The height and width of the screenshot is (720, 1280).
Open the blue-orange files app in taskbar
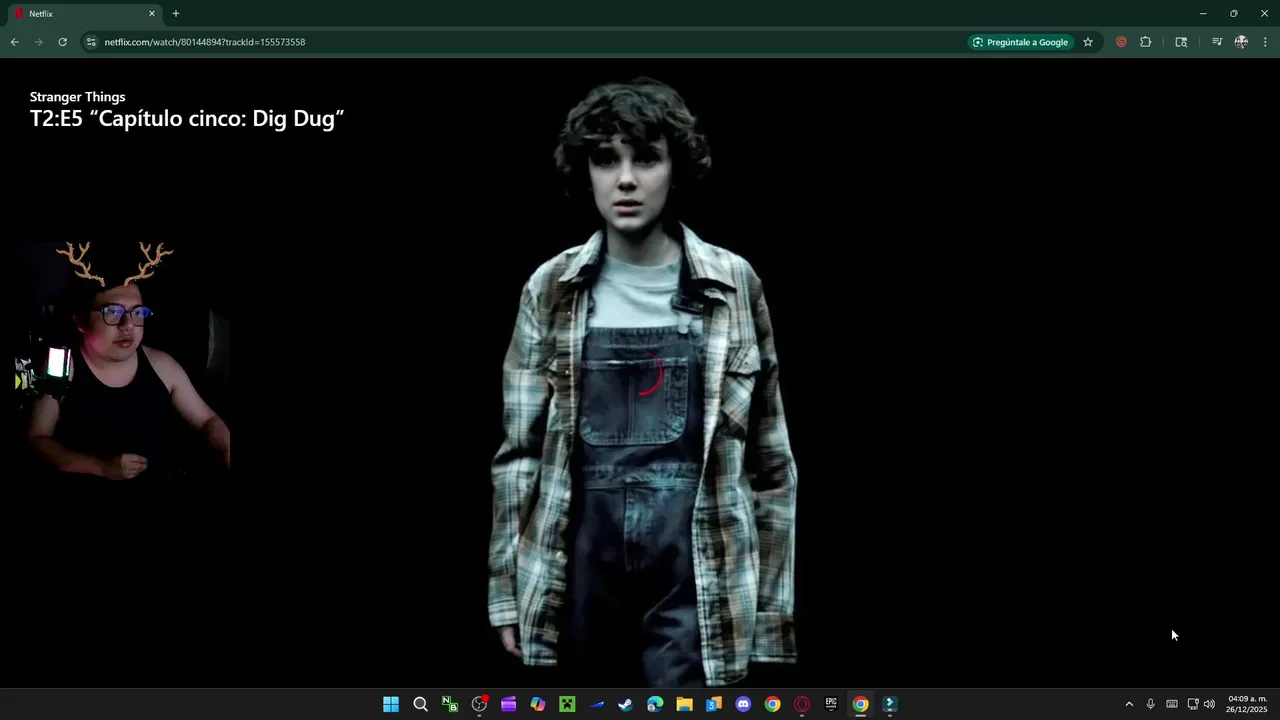tap(714, 704)
